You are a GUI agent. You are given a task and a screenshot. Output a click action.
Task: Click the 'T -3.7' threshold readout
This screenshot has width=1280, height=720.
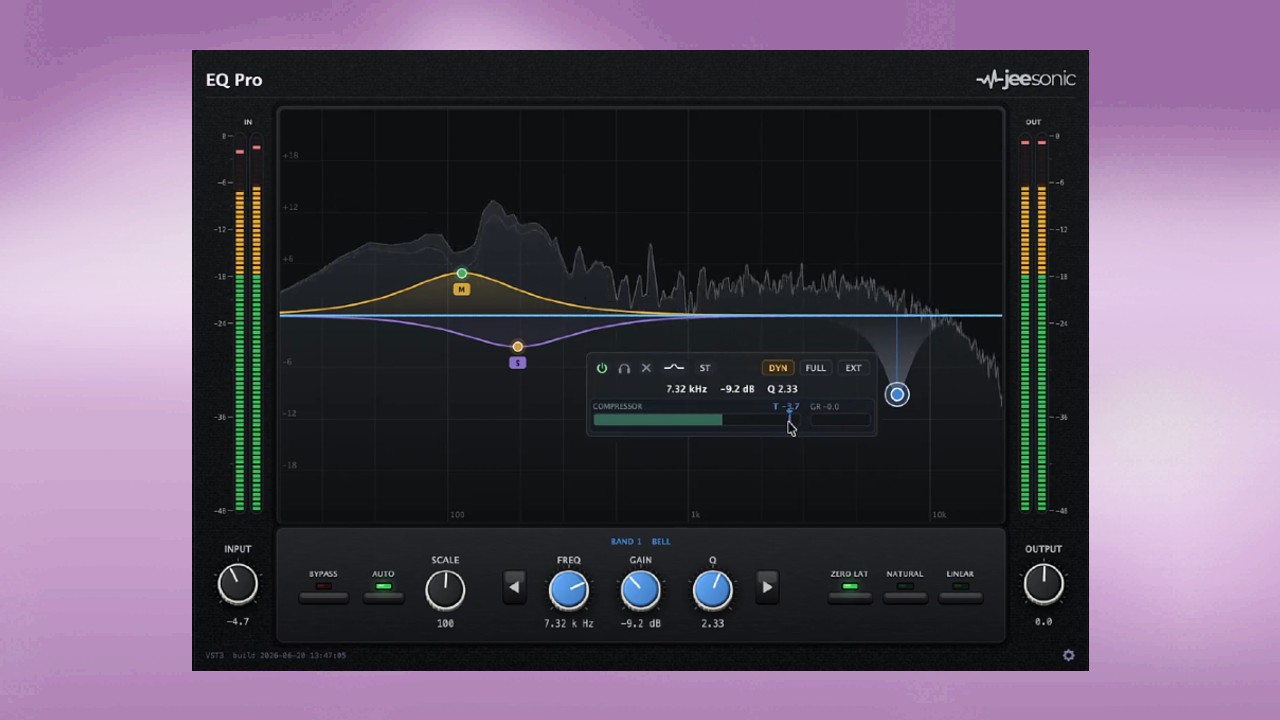coord(787,407)
